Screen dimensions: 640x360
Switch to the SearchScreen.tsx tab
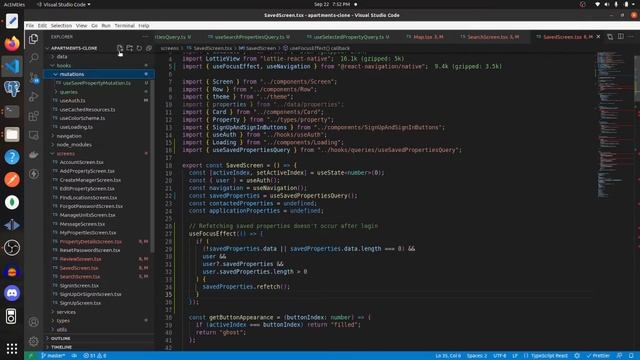click(490, 37)
